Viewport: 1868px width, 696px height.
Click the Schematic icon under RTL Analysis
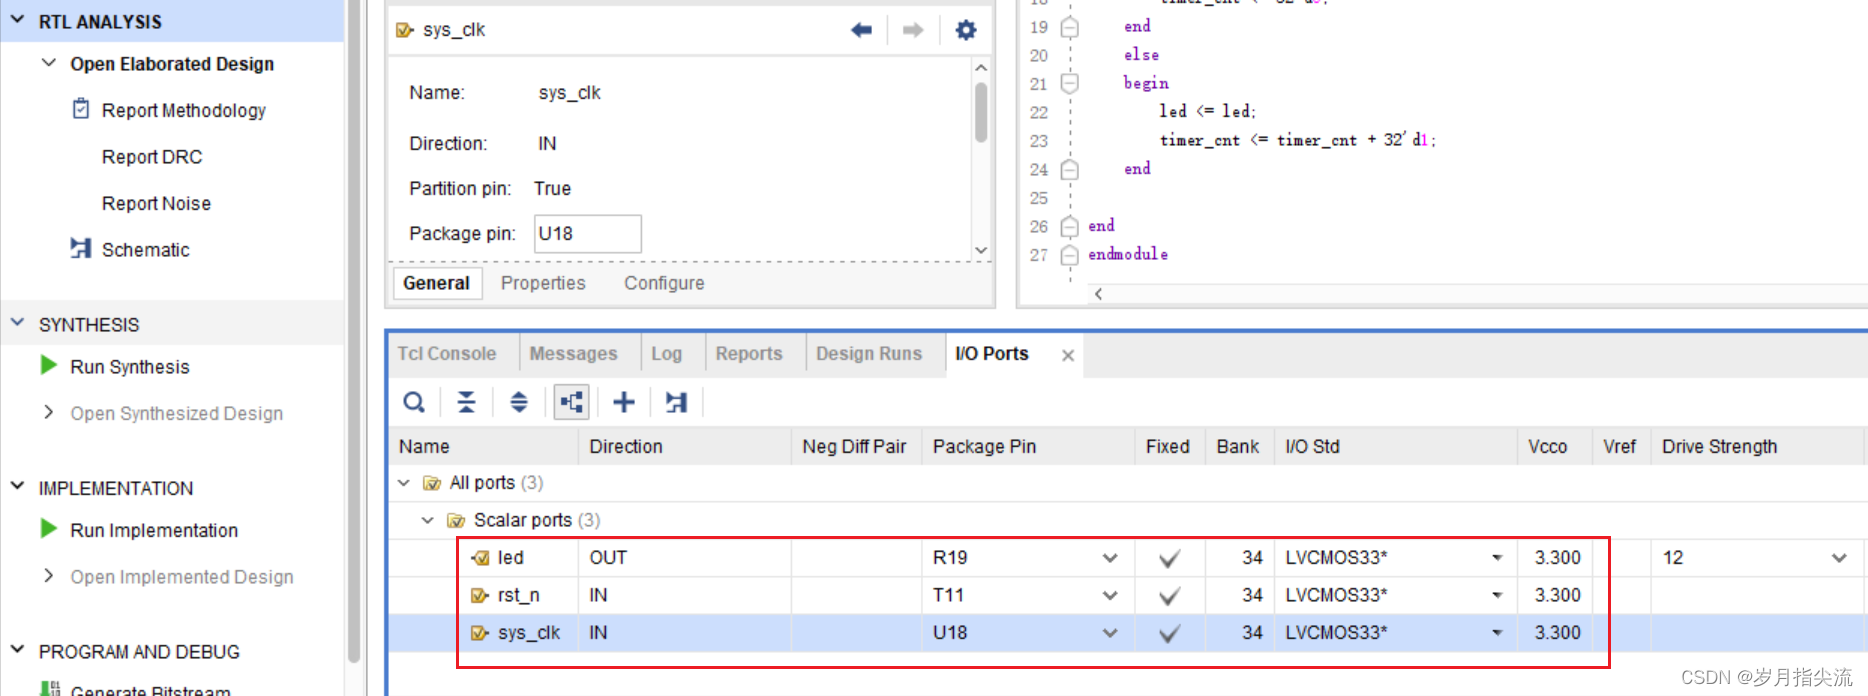click(x=81, y=248)
